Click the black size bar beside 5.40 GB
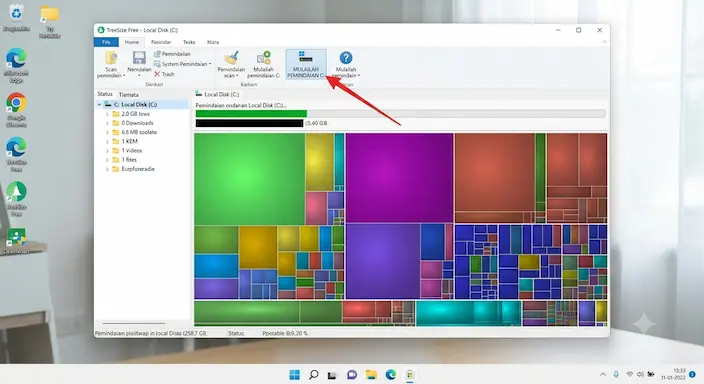704x384 pixels. point(249,123)
